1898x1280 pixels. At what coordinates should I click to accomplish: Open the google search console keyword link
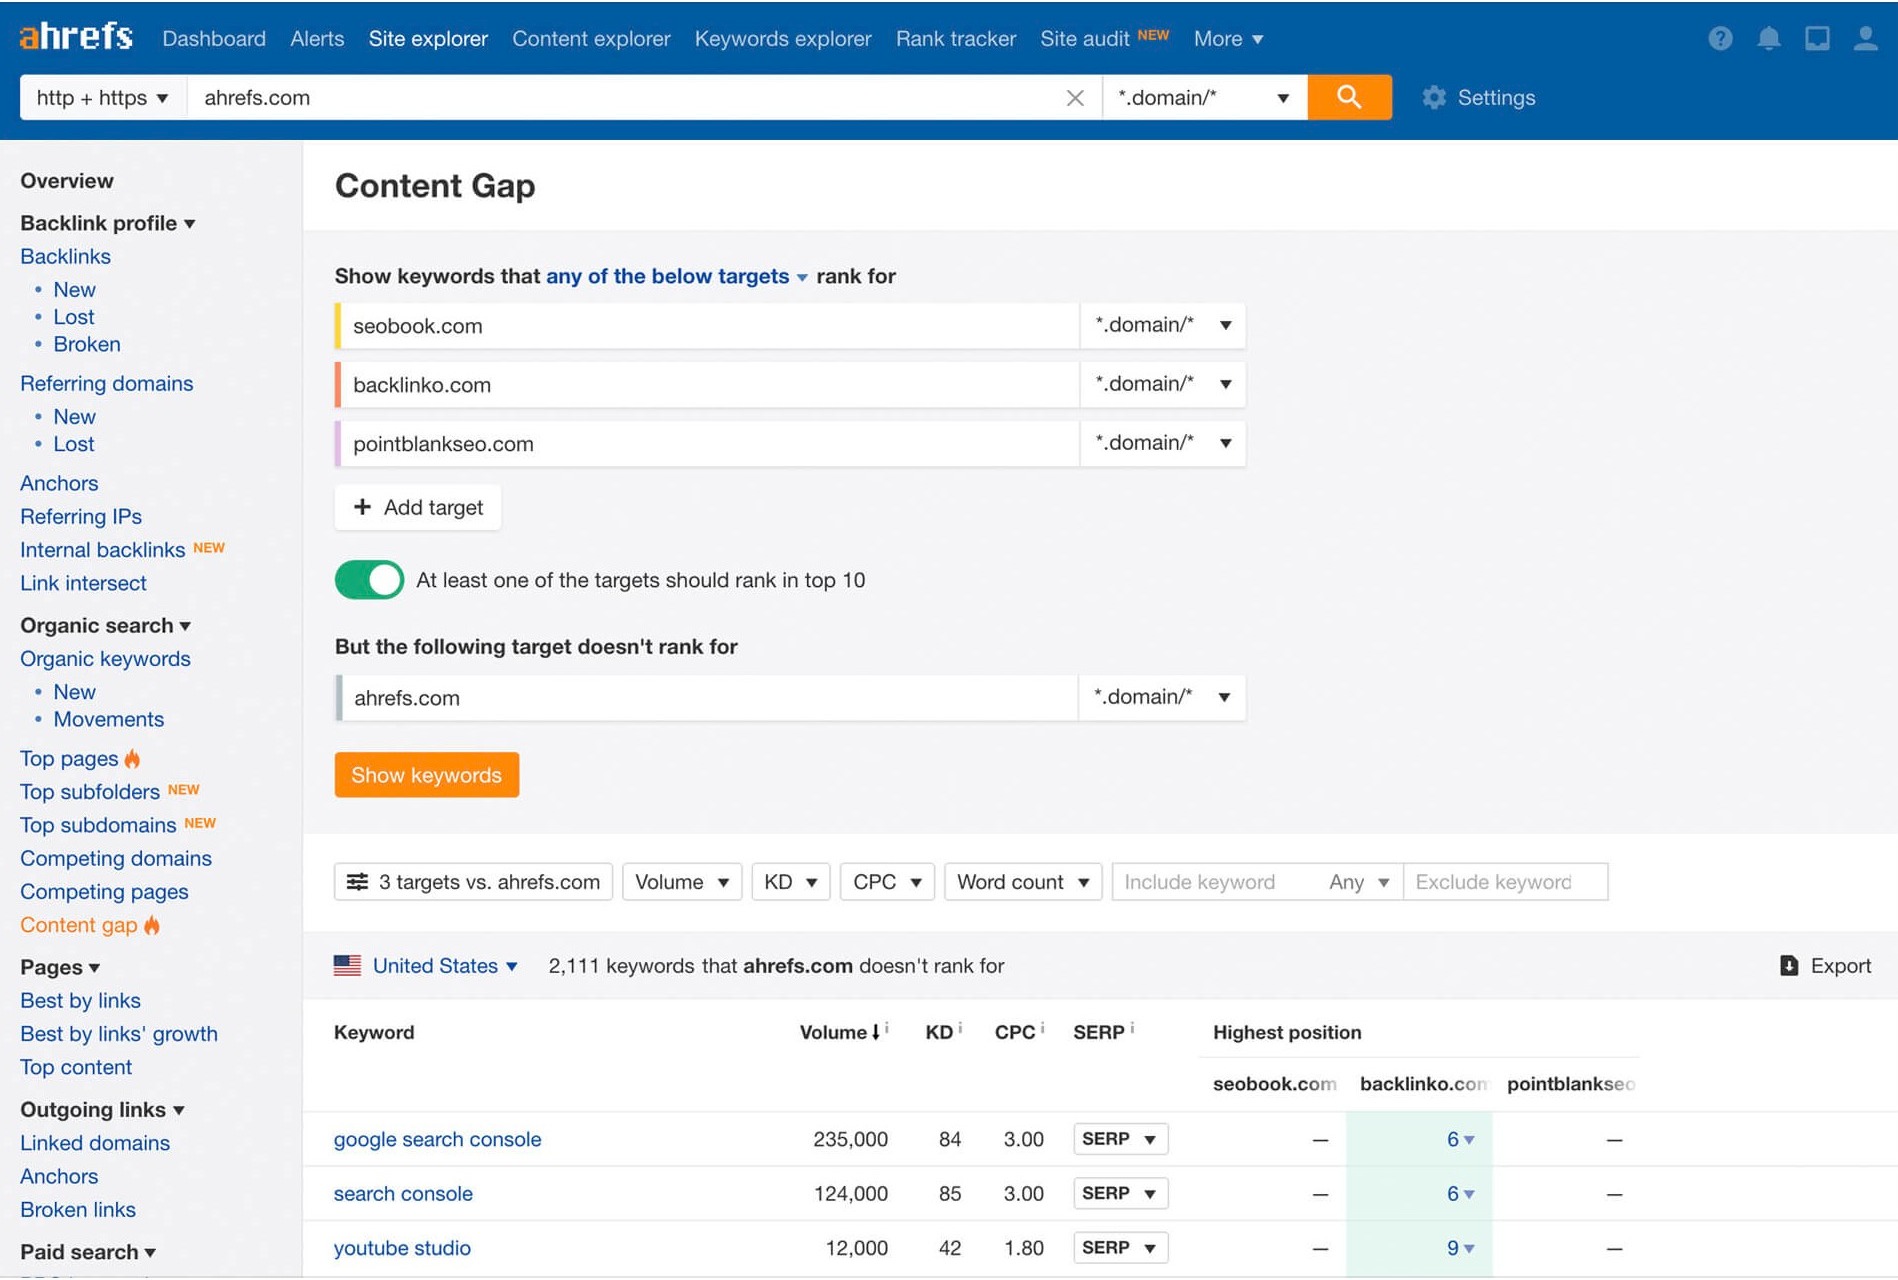coord(437,1139)
